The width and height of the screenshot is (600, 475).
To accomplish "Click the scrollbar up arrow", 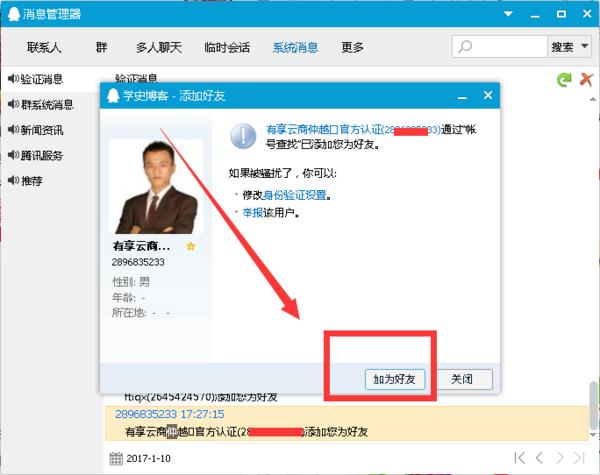I will (x=593, y=99).
